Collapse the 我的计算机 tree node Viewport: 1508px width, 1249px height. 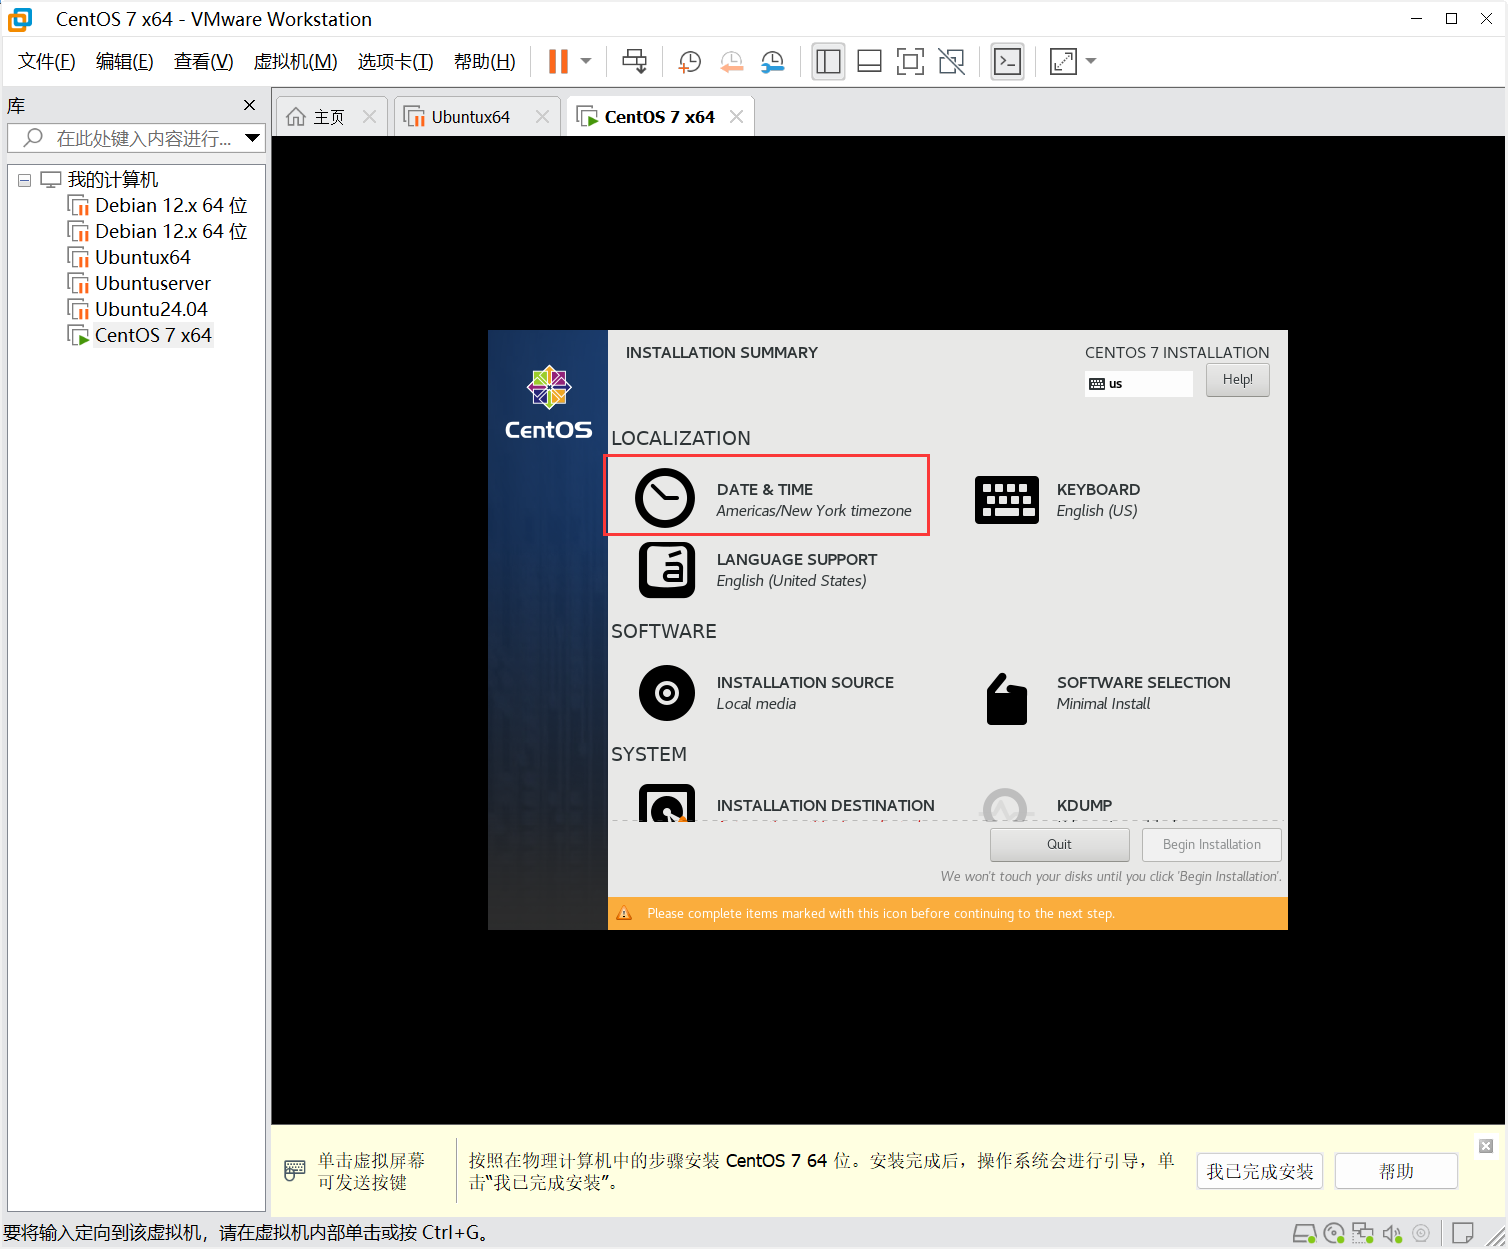(x=24, y=180)
